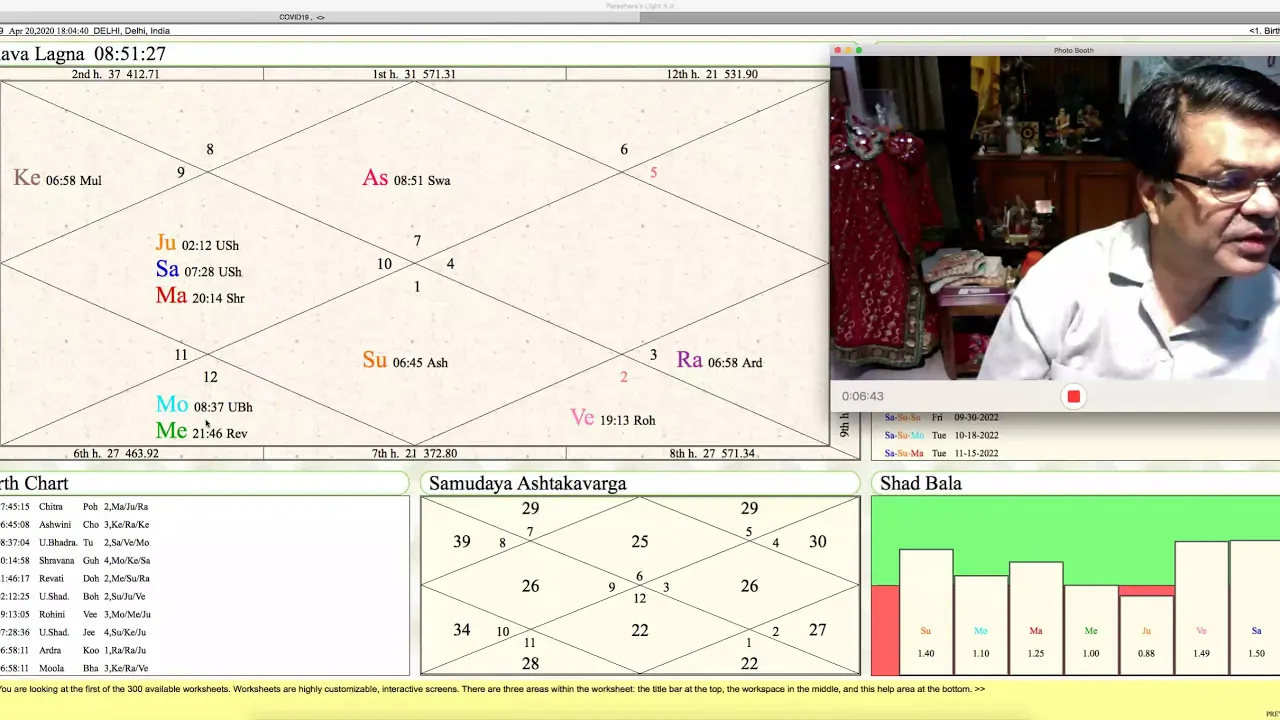Click the pink sign number 2 near Venus

(623, 377)
